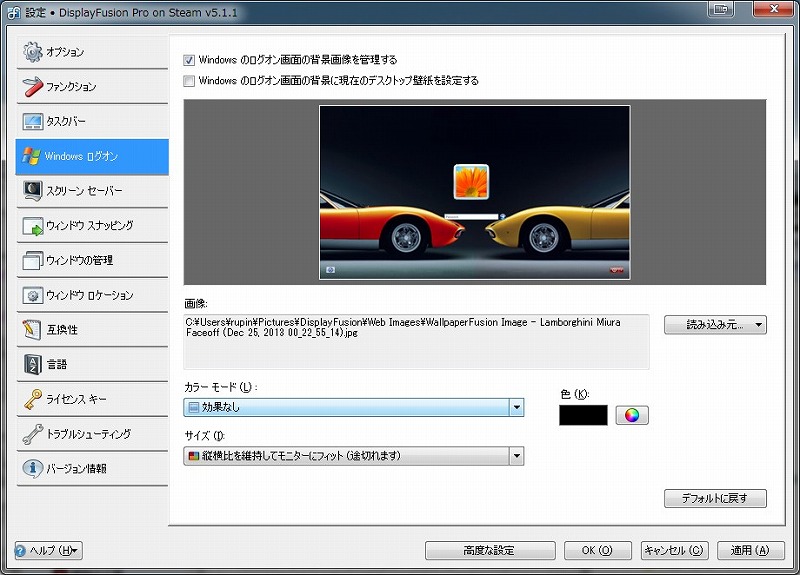Image resolution: width=800 pixels, height=575 pixels.
Task: Click the monitor icon beside タスクバー
Action: [33, 121]
